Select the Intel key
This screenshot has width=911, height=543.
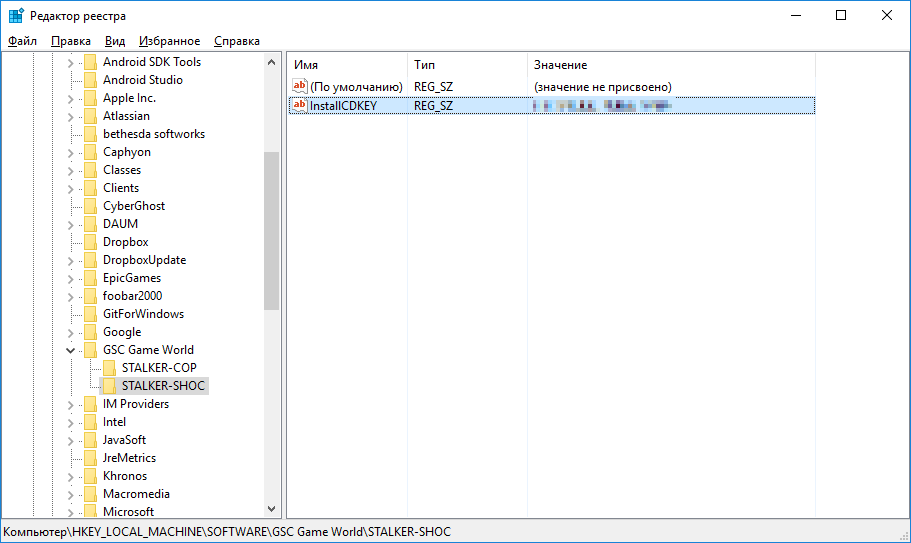coord(114,422)
